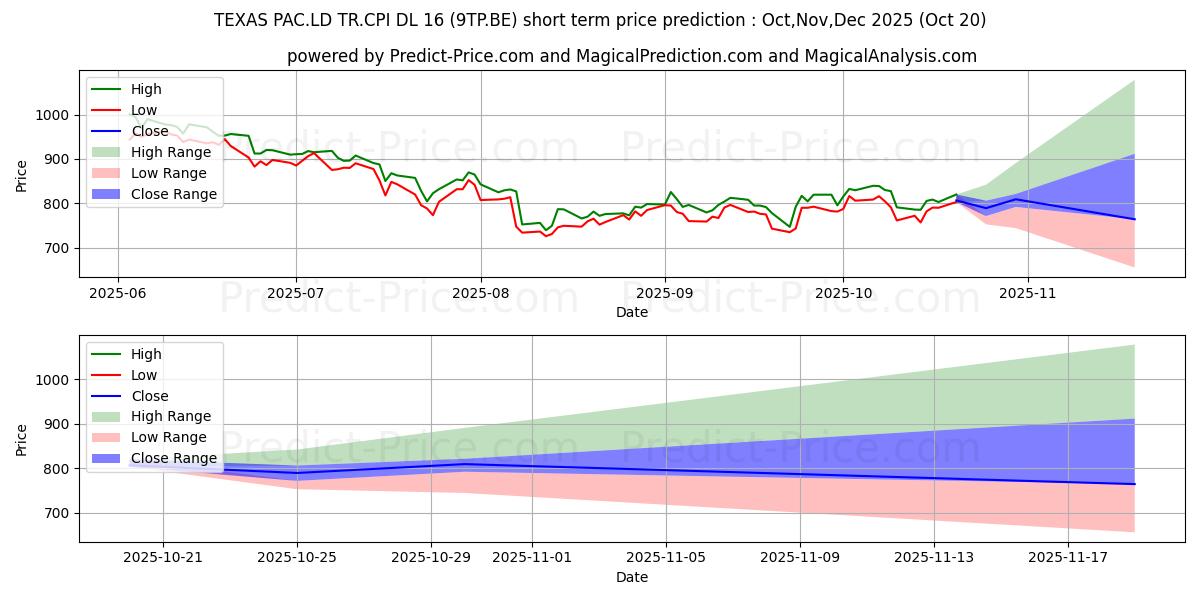
Task: Select the 2025-11 date label on top chart
Action: coord(1027,295)
